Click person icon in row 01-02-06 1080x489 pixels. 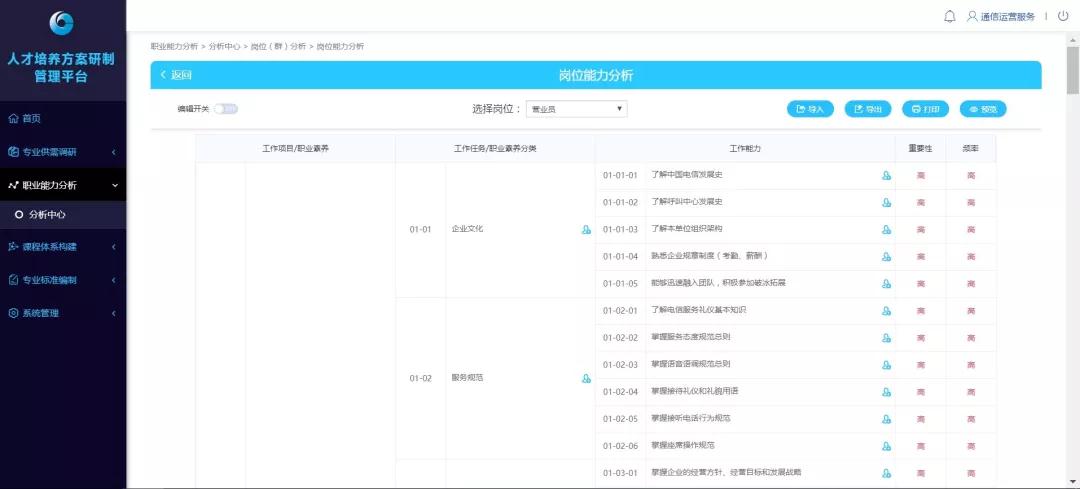click(886, 446)
